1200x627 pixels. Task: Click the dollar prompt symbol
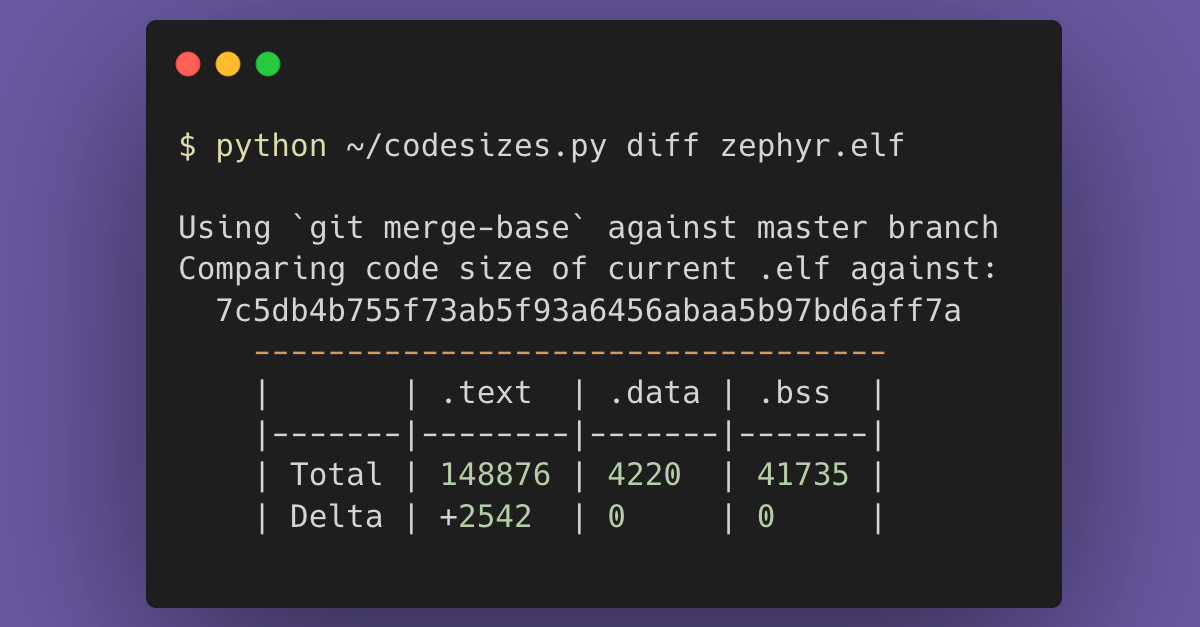[188, 146]
